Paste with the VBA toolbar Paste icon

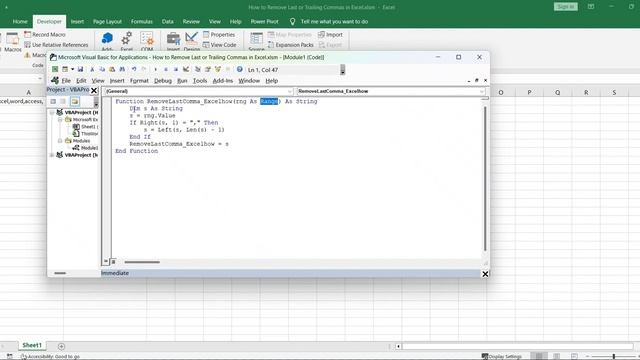[112, 69]
